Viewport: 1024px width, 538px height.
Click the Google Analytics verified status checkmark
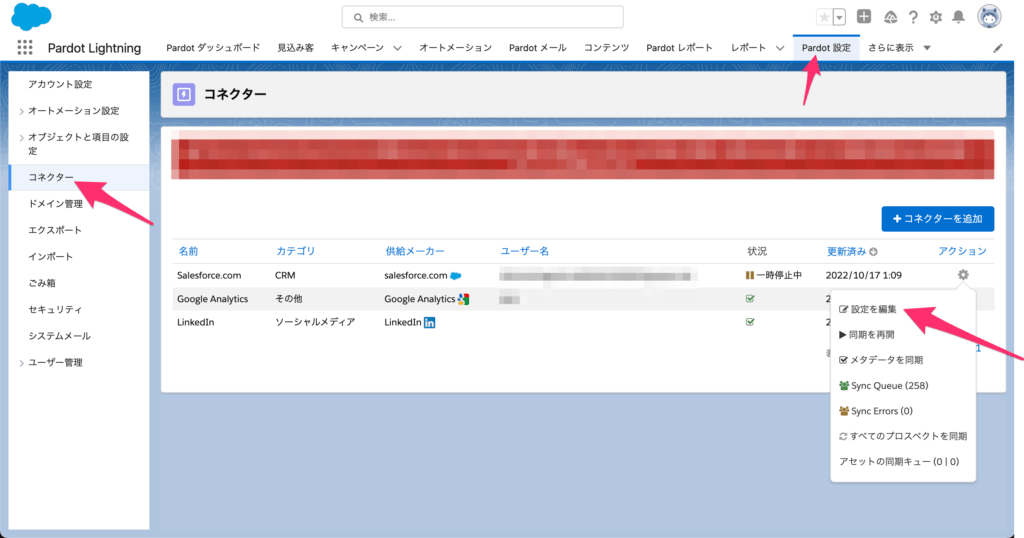tap(750, 298)
